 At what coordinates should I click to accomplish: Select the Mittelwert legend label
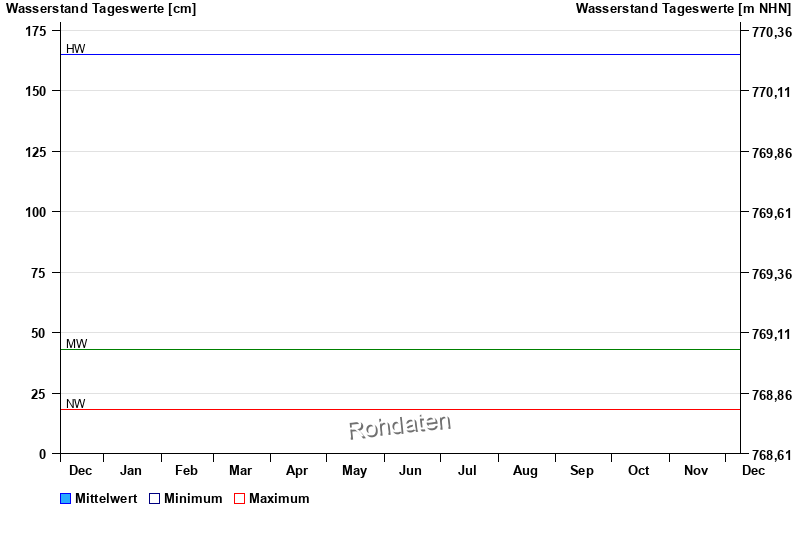[106, 498]
